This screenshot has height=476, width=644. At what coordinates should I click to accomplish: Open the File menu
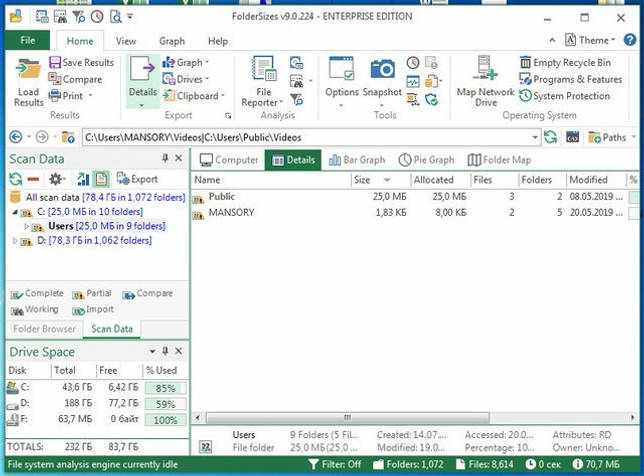tap(28, 40)
